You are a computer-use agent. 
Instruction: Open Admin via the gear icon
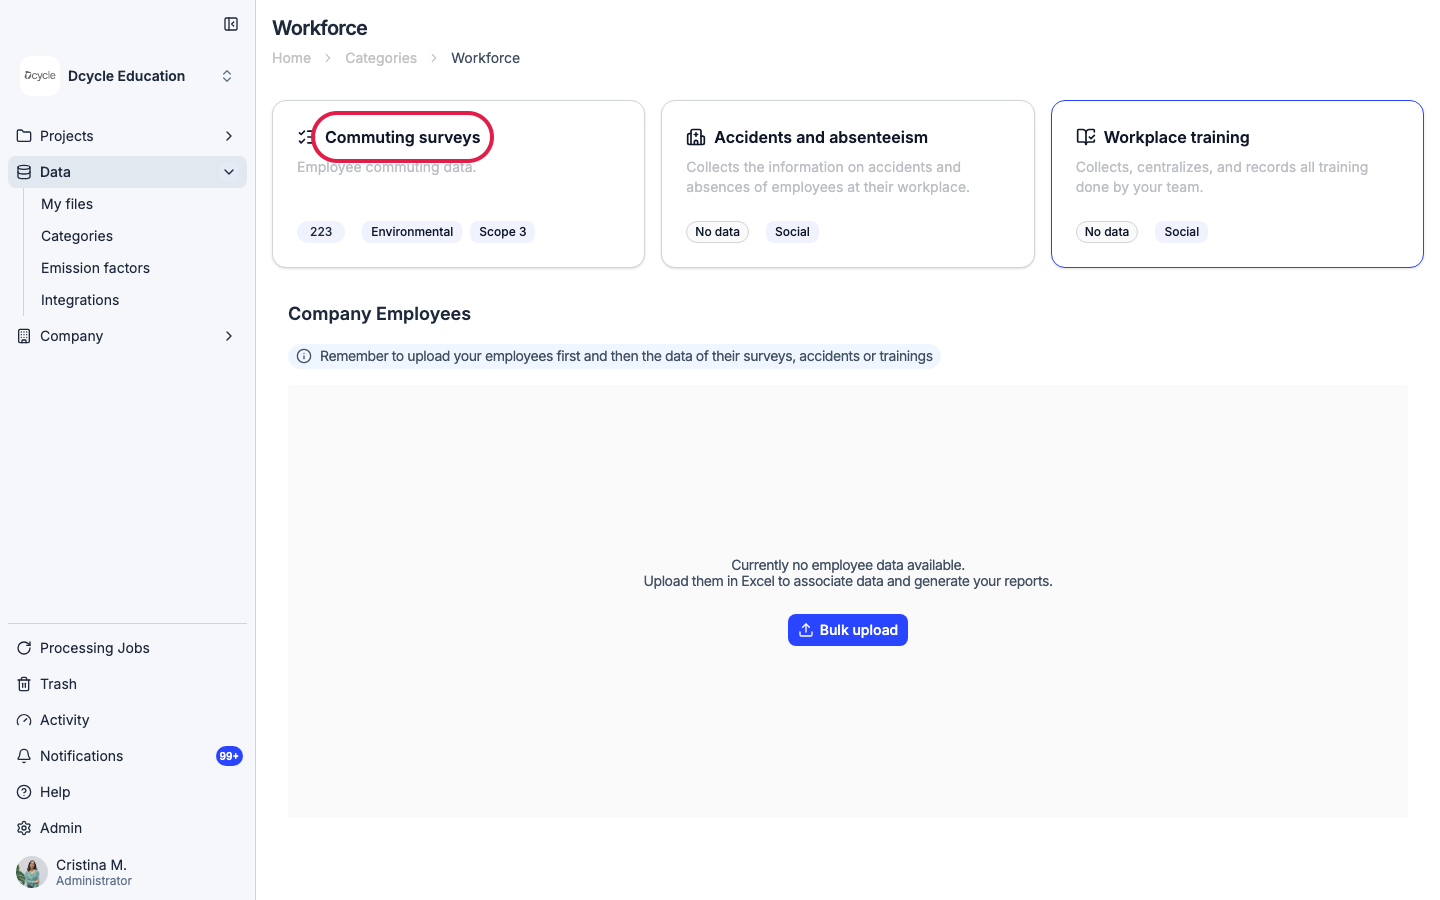coord(24,828)
